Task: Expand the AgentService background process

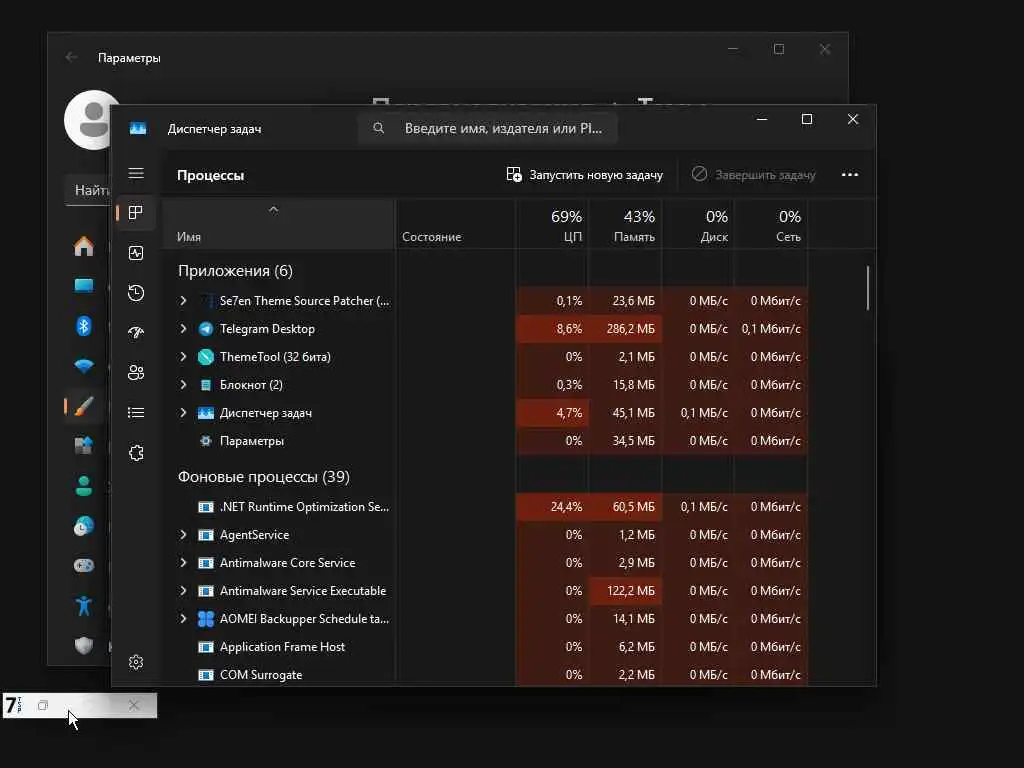Action: pyautogui.click(x=184, y=535)
